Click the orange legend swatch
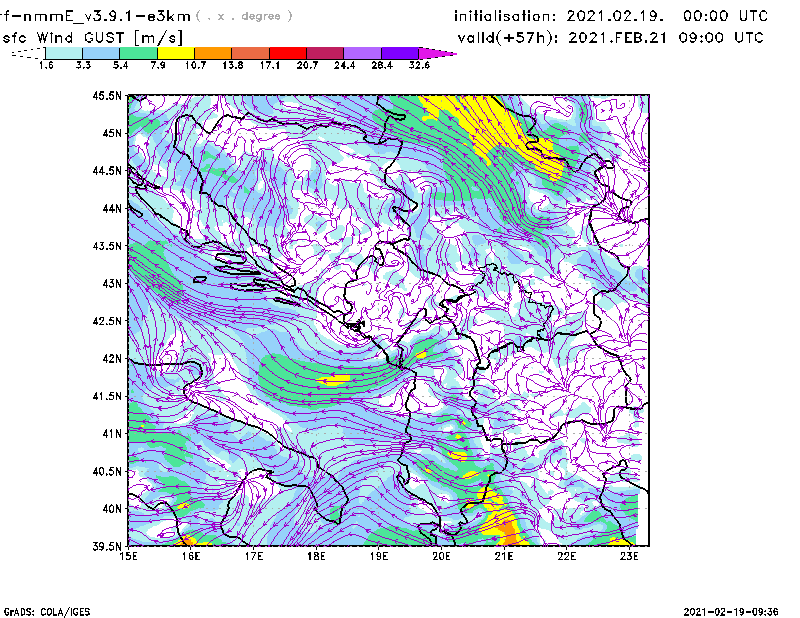800x618 pixels. (x=213, y=53)
